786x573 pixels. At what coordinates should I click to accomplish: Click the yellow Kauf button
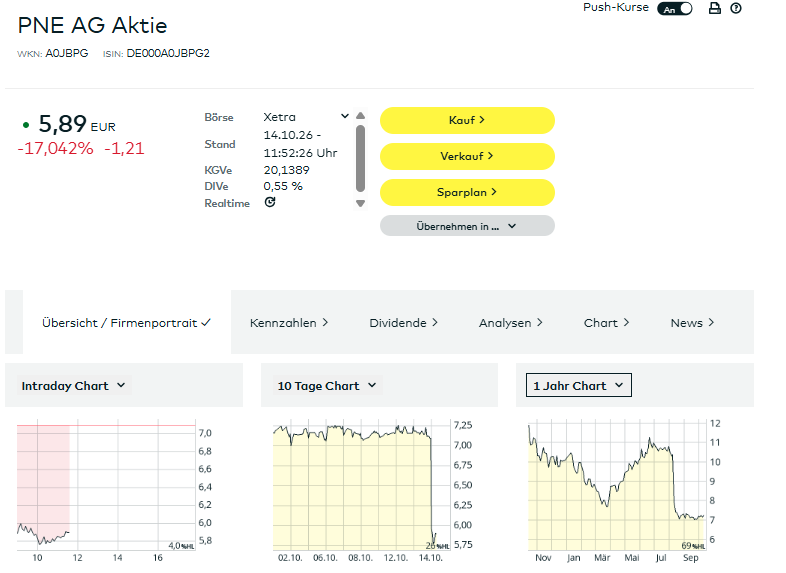[x=467, y=120]
